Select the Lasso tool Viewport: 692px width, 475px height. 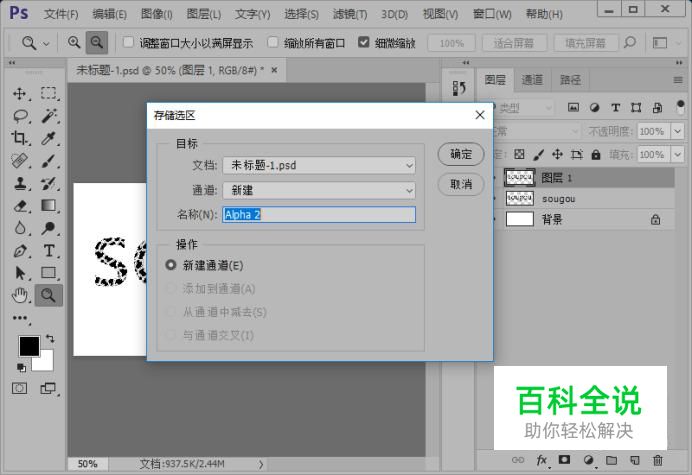(x=20, y=116)
